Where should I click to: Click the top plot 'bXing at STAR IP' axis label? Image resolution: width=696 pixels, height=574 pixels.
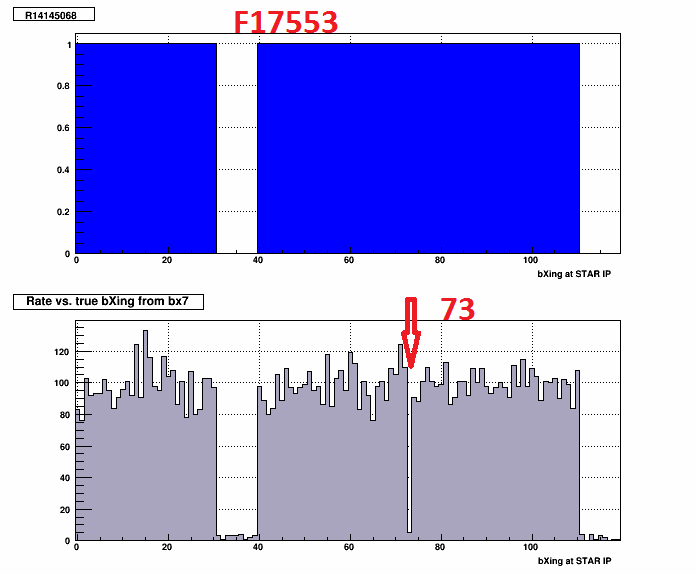click(x=574, y=274)
